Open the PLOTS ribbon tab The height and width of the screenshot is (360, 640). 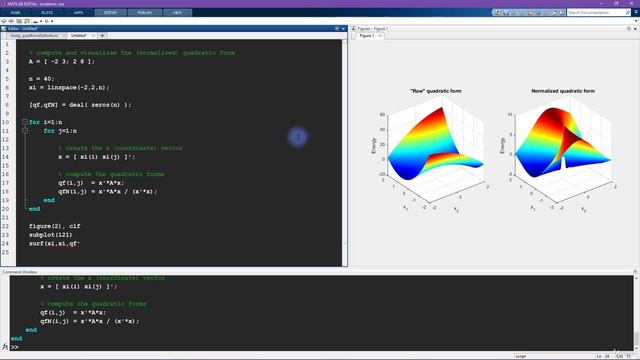pos(47,13)
